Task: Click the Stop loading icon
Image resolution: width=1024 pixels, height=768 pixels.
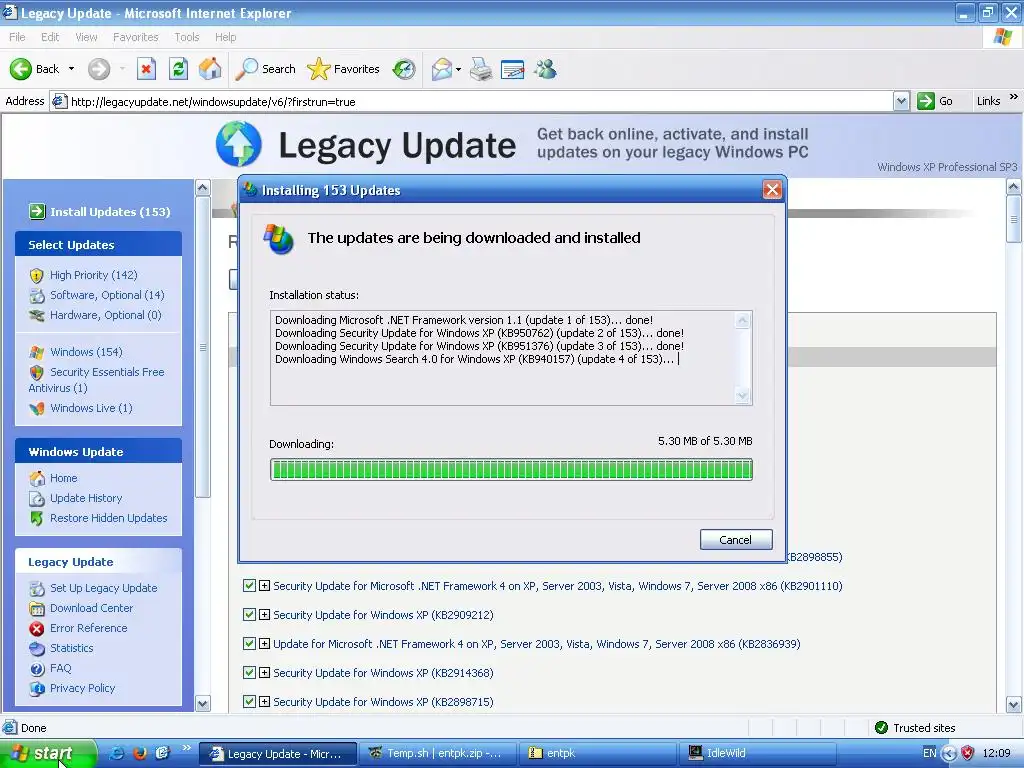Action: [146, 69]
